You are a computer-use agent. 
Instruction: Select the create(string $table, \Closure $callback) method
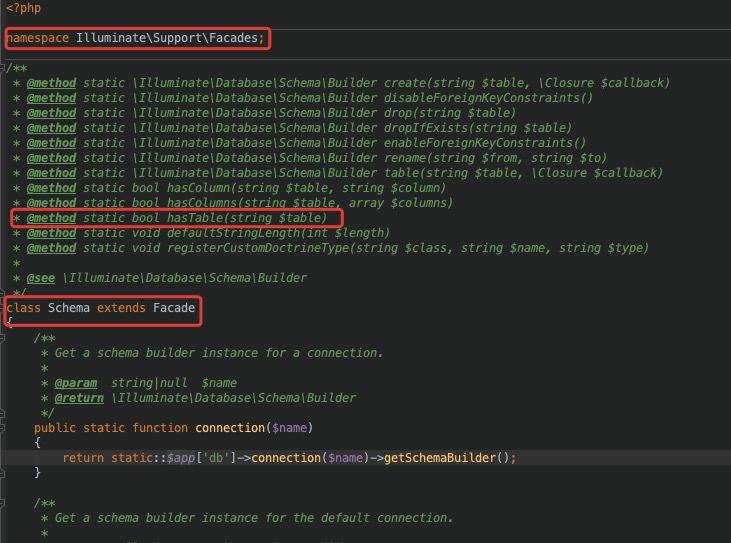[527, 83]
